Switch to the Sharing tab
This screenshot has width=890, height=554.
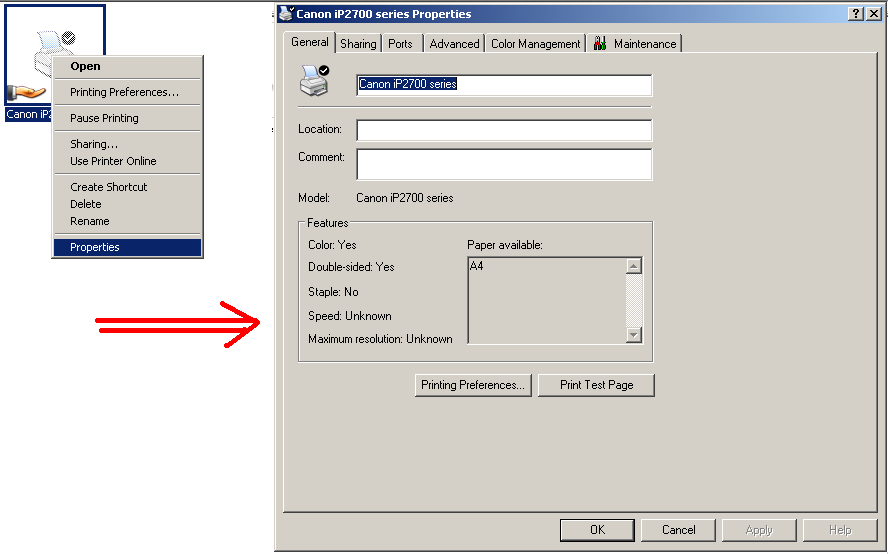358,44
